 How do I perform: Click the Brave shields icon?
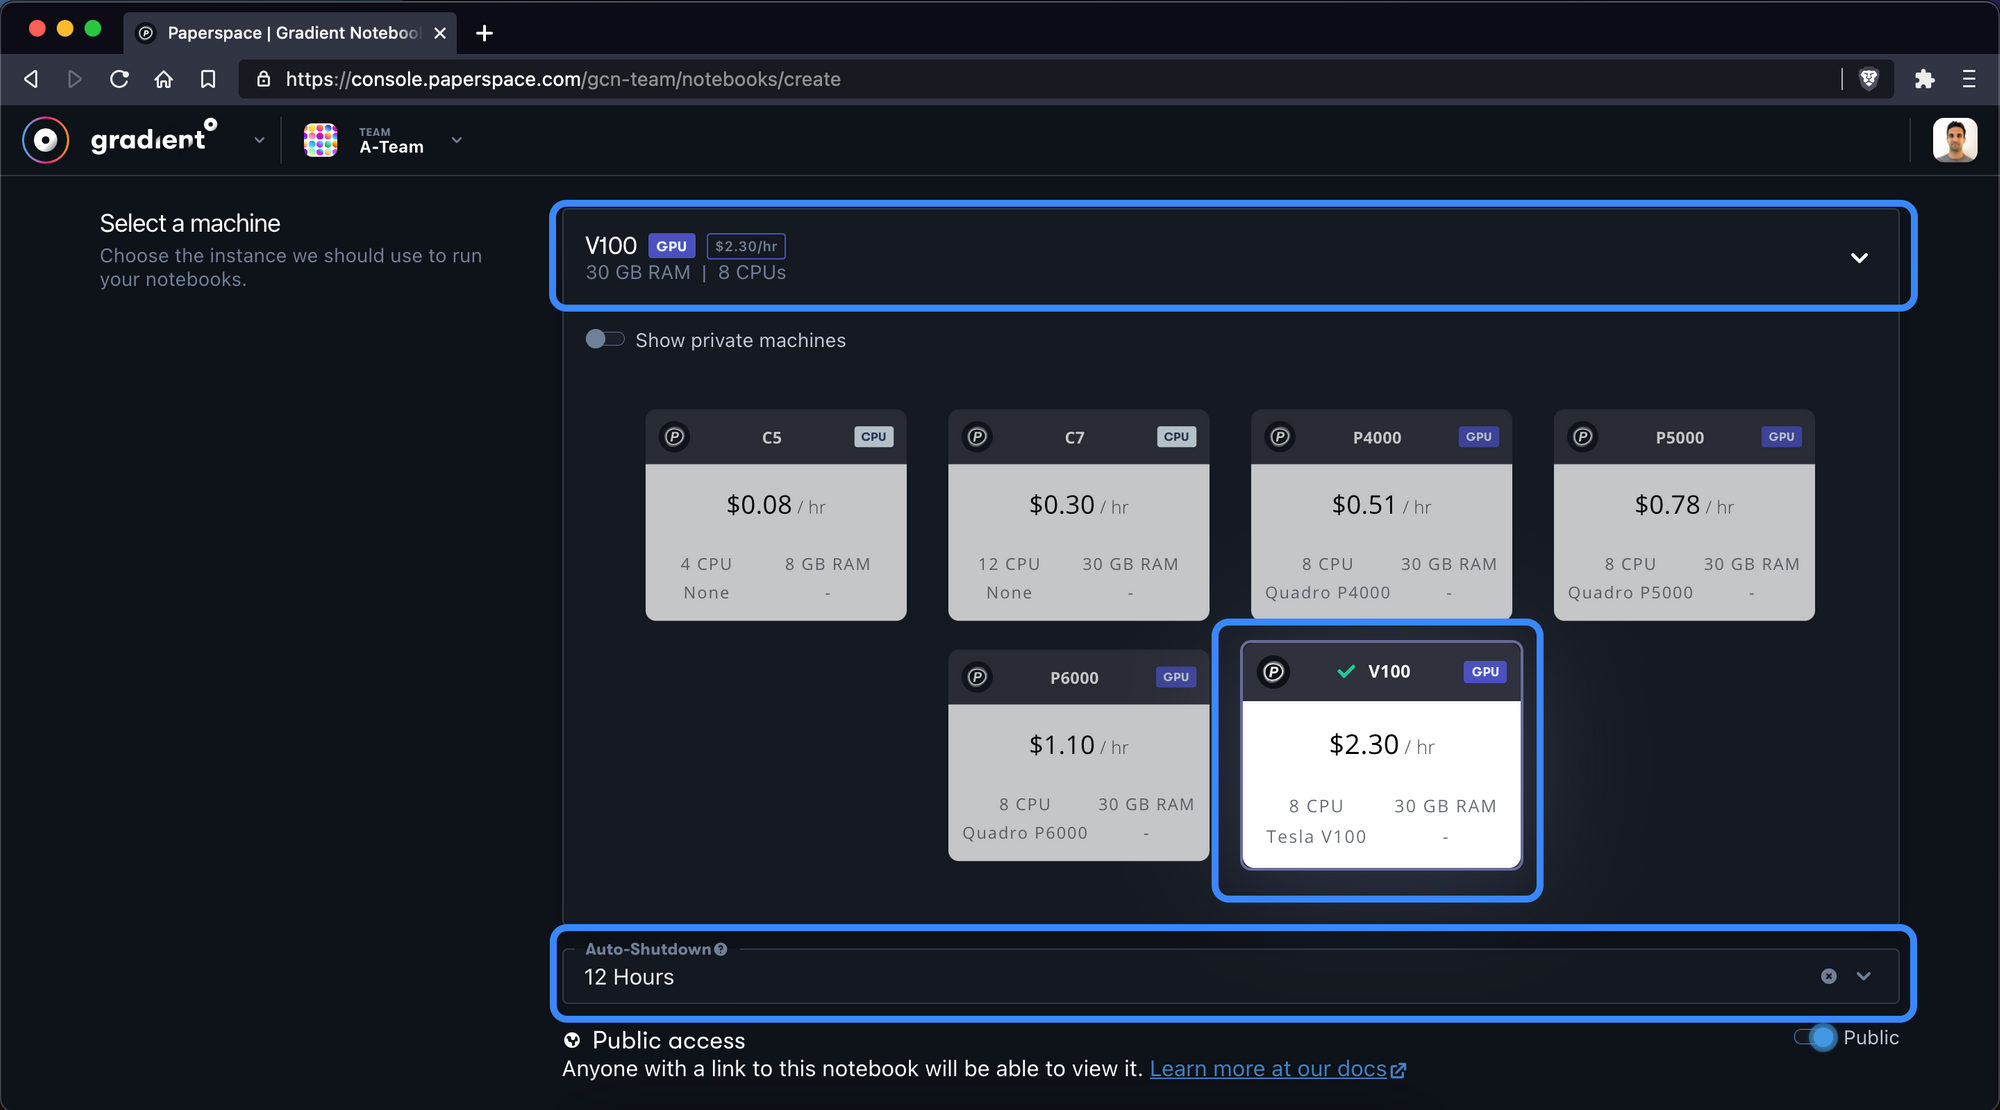(x=1868, y=79)
